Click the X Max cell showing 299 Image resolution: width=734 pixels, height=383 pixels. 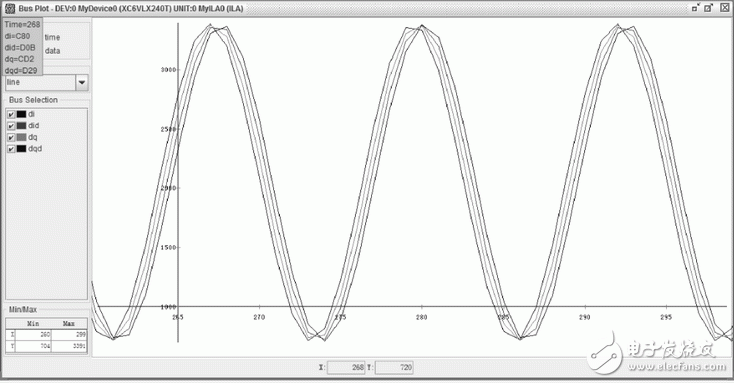click(69, 335)
